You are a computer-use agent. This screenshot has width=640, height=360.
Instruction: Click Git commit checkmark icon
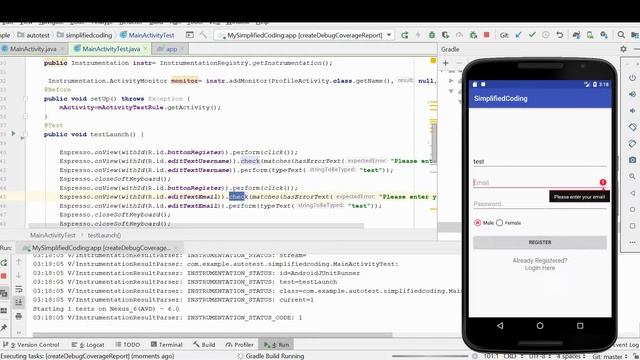click(x=532, y=35)
